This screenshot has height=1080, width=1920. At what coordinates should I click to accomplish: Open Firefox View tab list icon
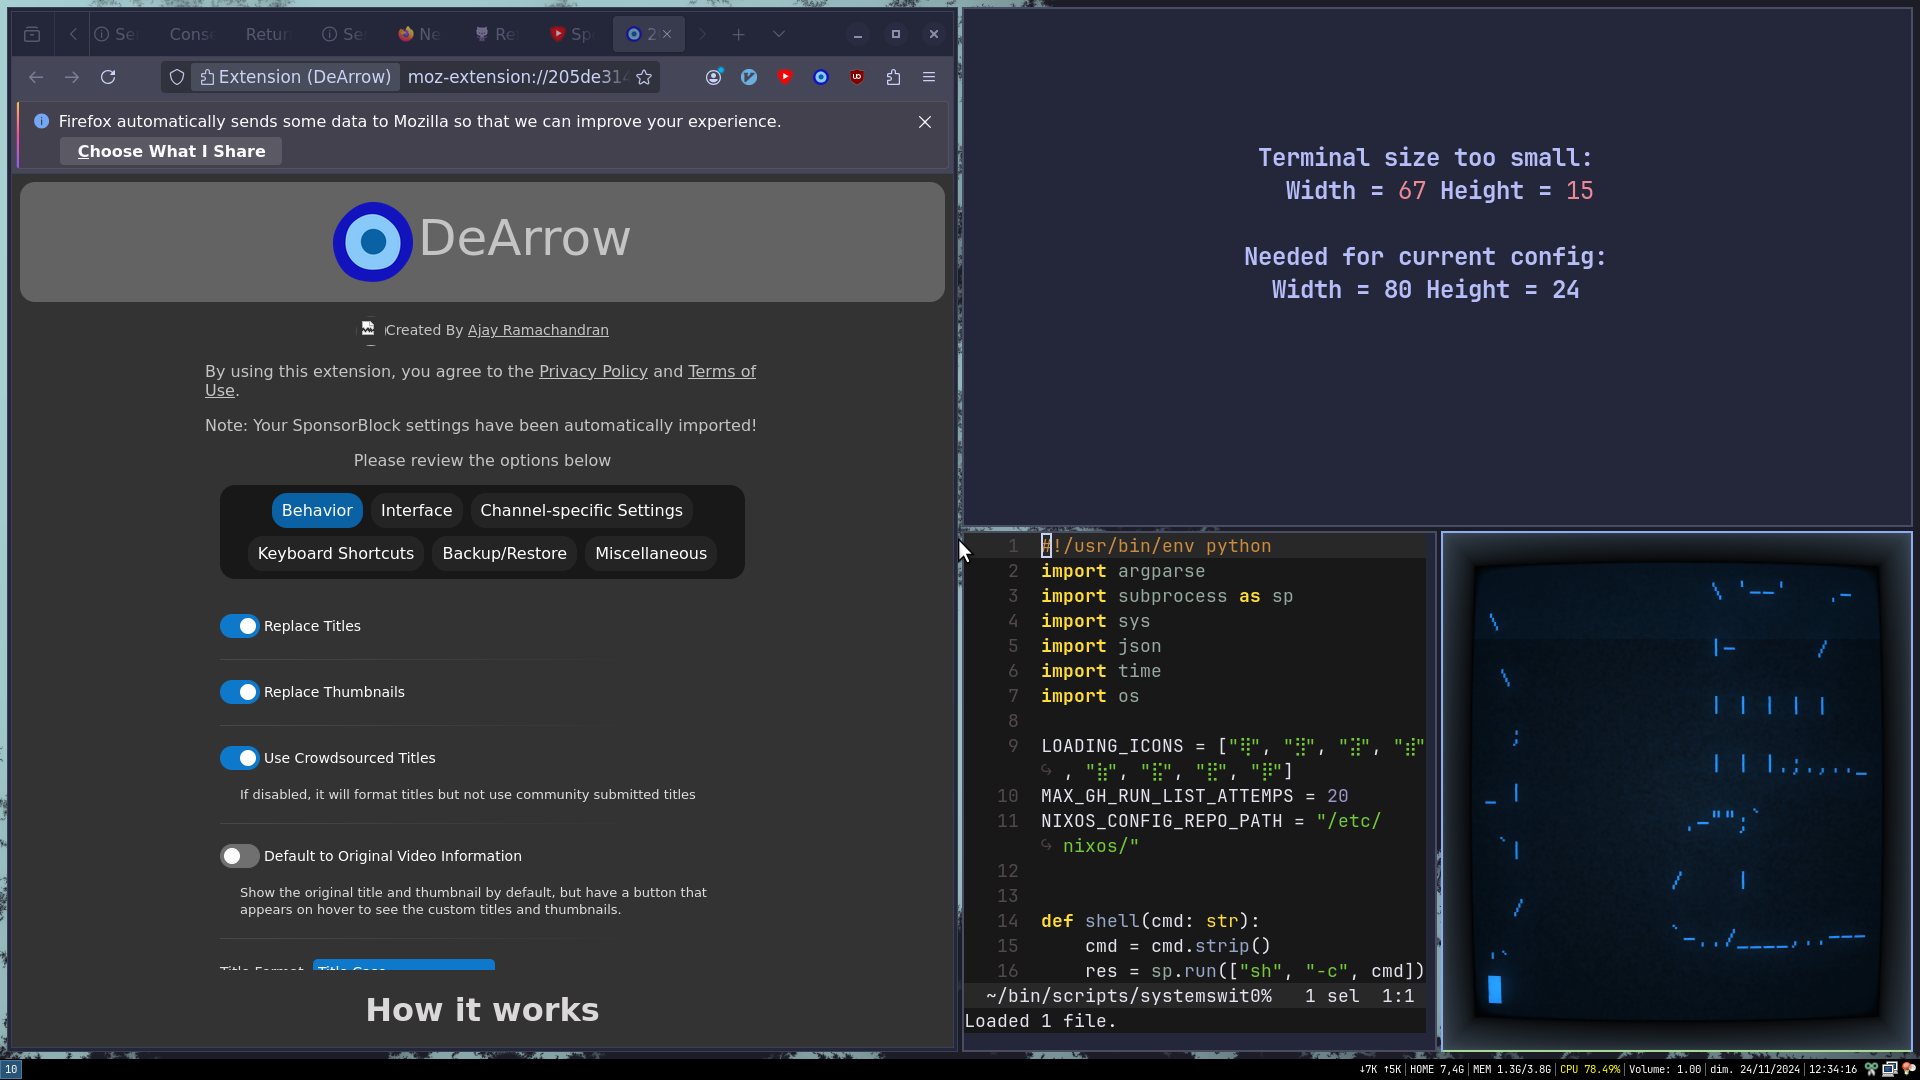click(x=32, y=34)
